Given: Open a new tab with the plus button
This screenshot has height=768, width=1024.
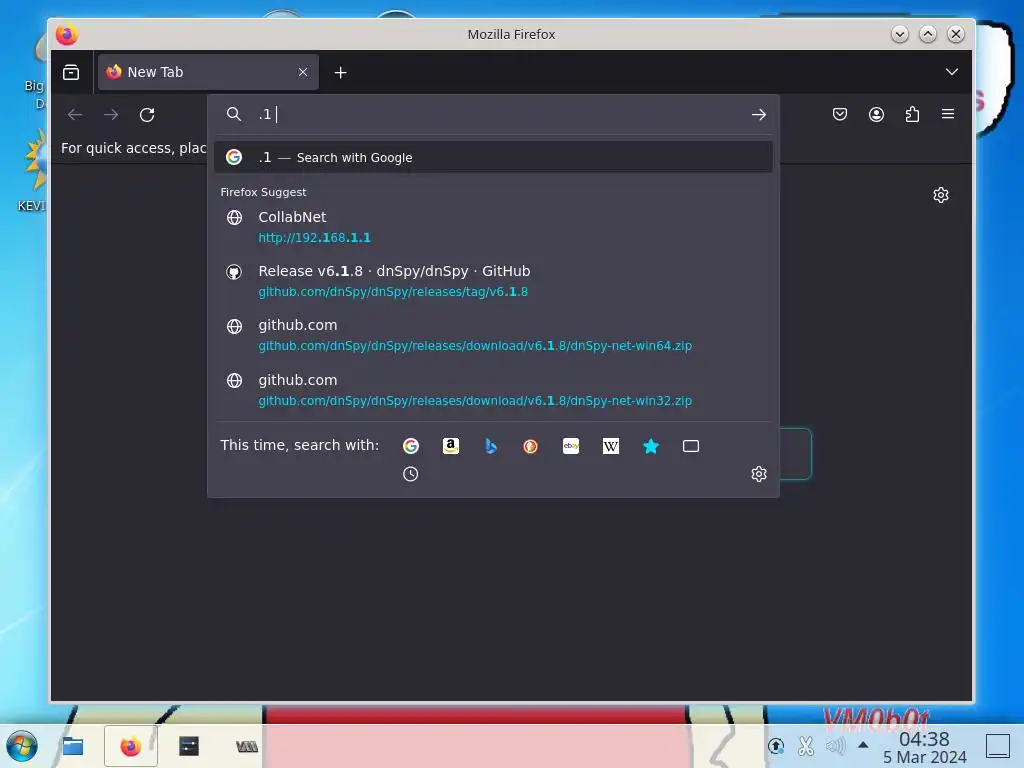Looking at the screenshot, I should point(340,72).
